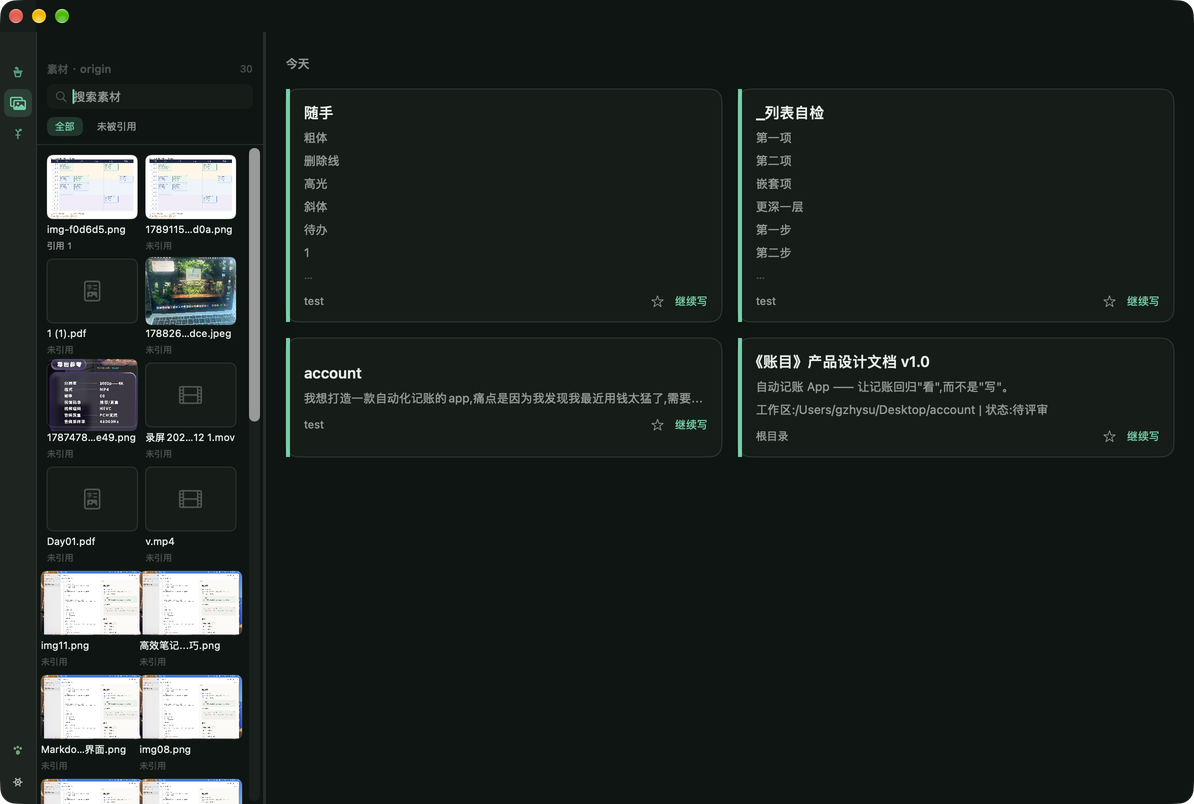The image size is (1194, 804).
Task: Open the 1789115...d0a.png thumbnail
Action: [x=190, y=187]
